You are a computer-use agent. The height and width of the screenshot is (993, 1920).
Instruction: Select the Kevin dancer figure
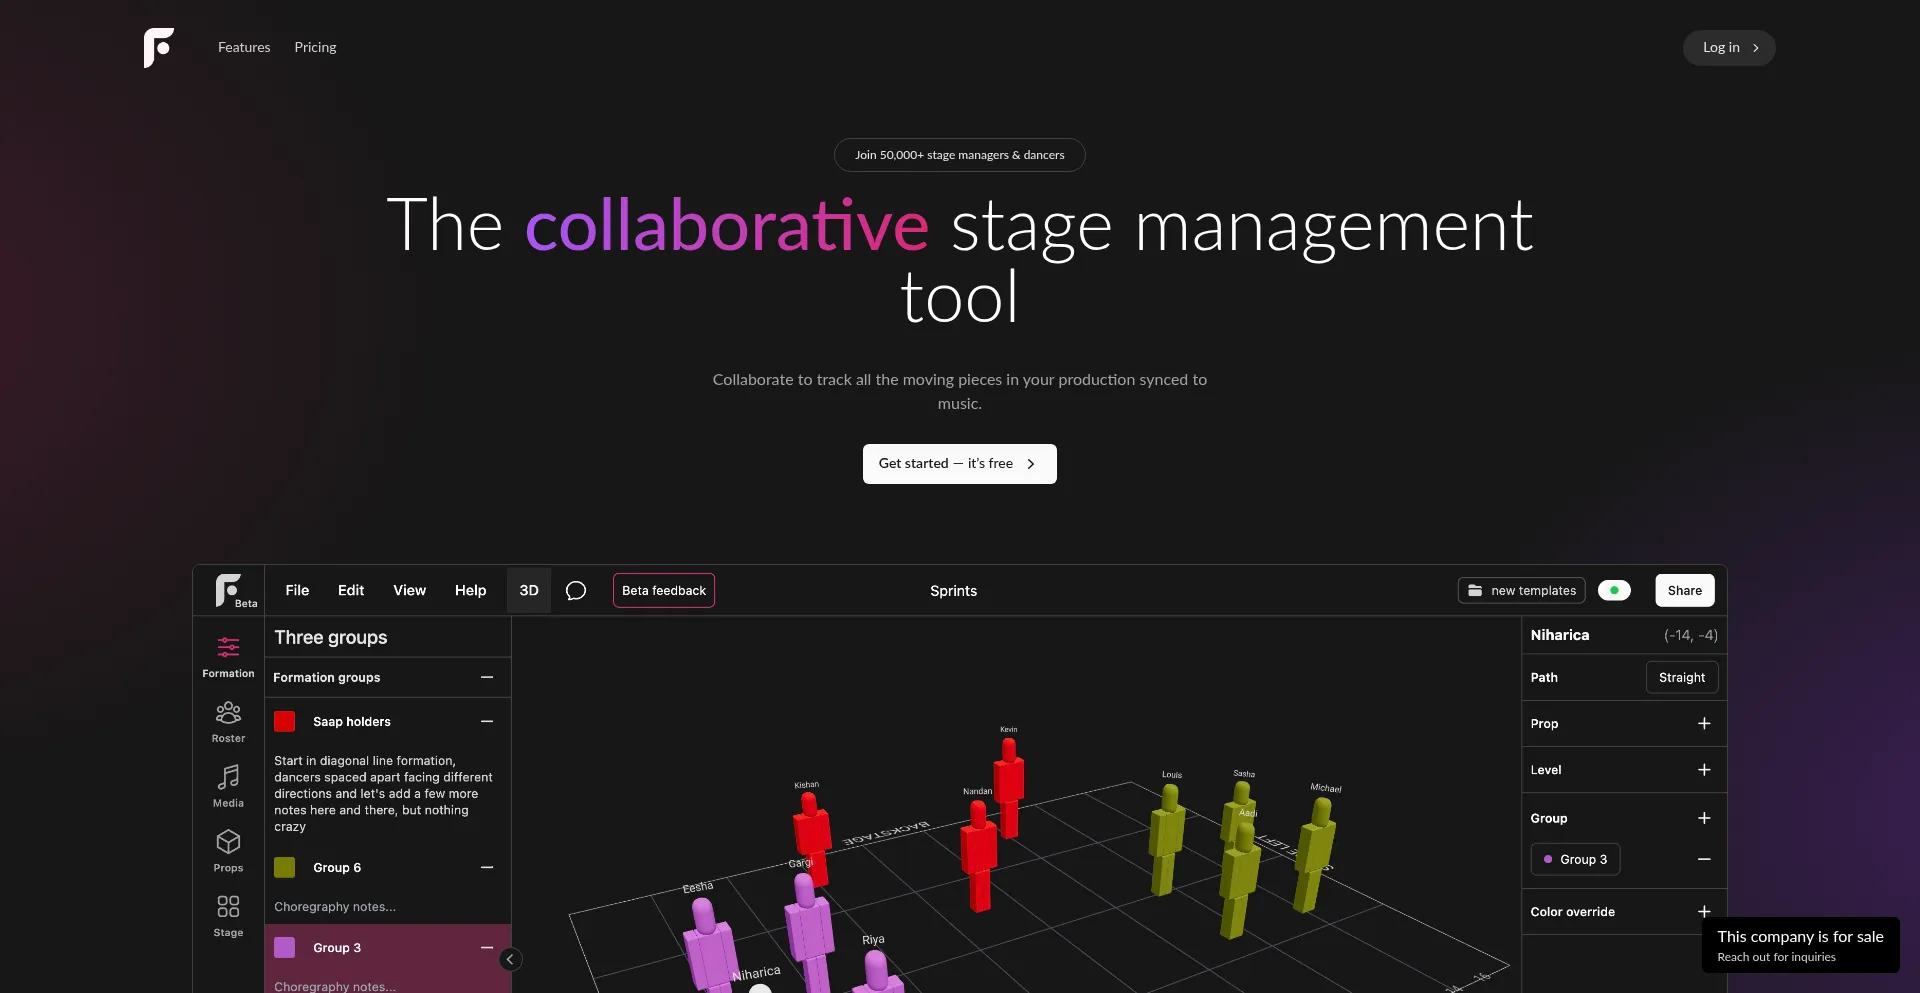pyautogui.click(x=1009, y=787)
